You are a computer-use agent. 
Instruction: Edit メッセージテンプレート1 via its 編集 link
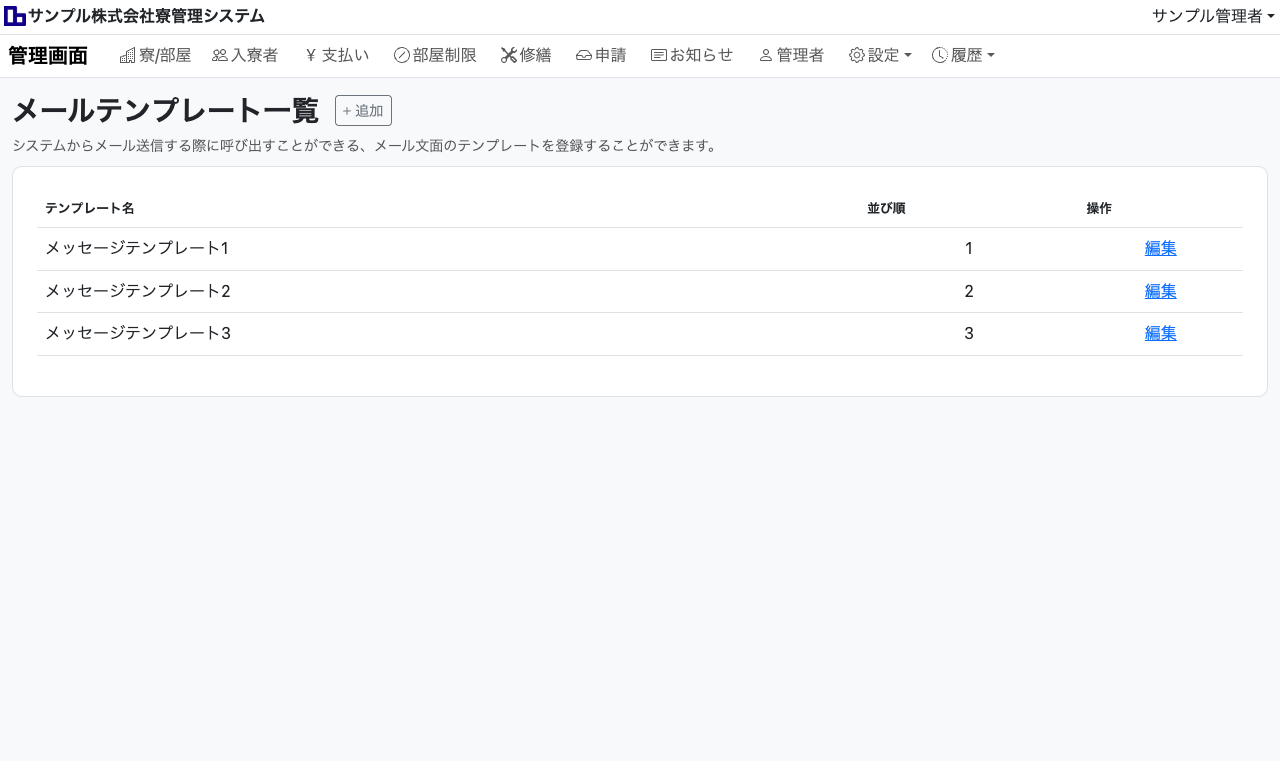coord(1160,249)
